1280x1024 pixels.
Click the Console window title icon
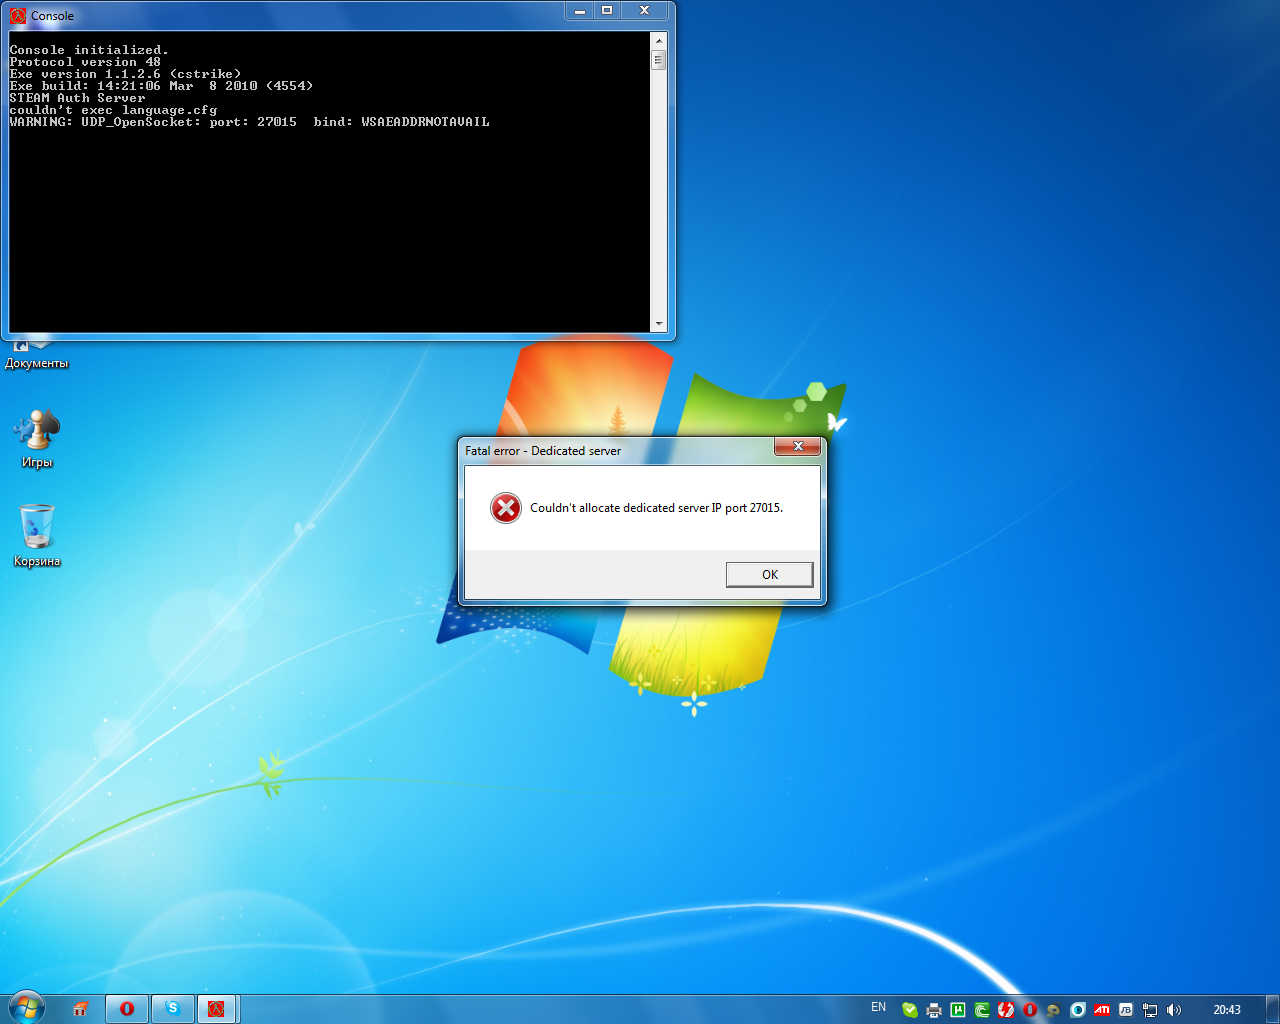click(18, 16)
